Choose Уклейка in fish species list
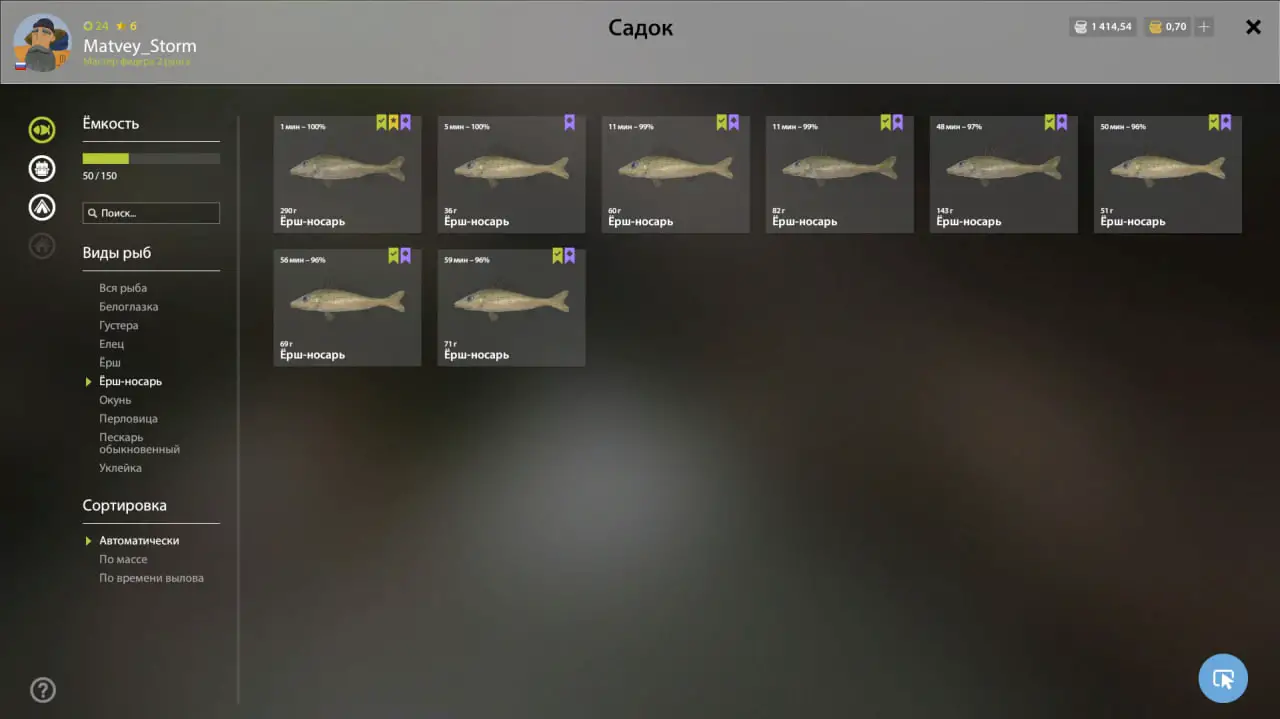1280x719 pixels. 120,468
